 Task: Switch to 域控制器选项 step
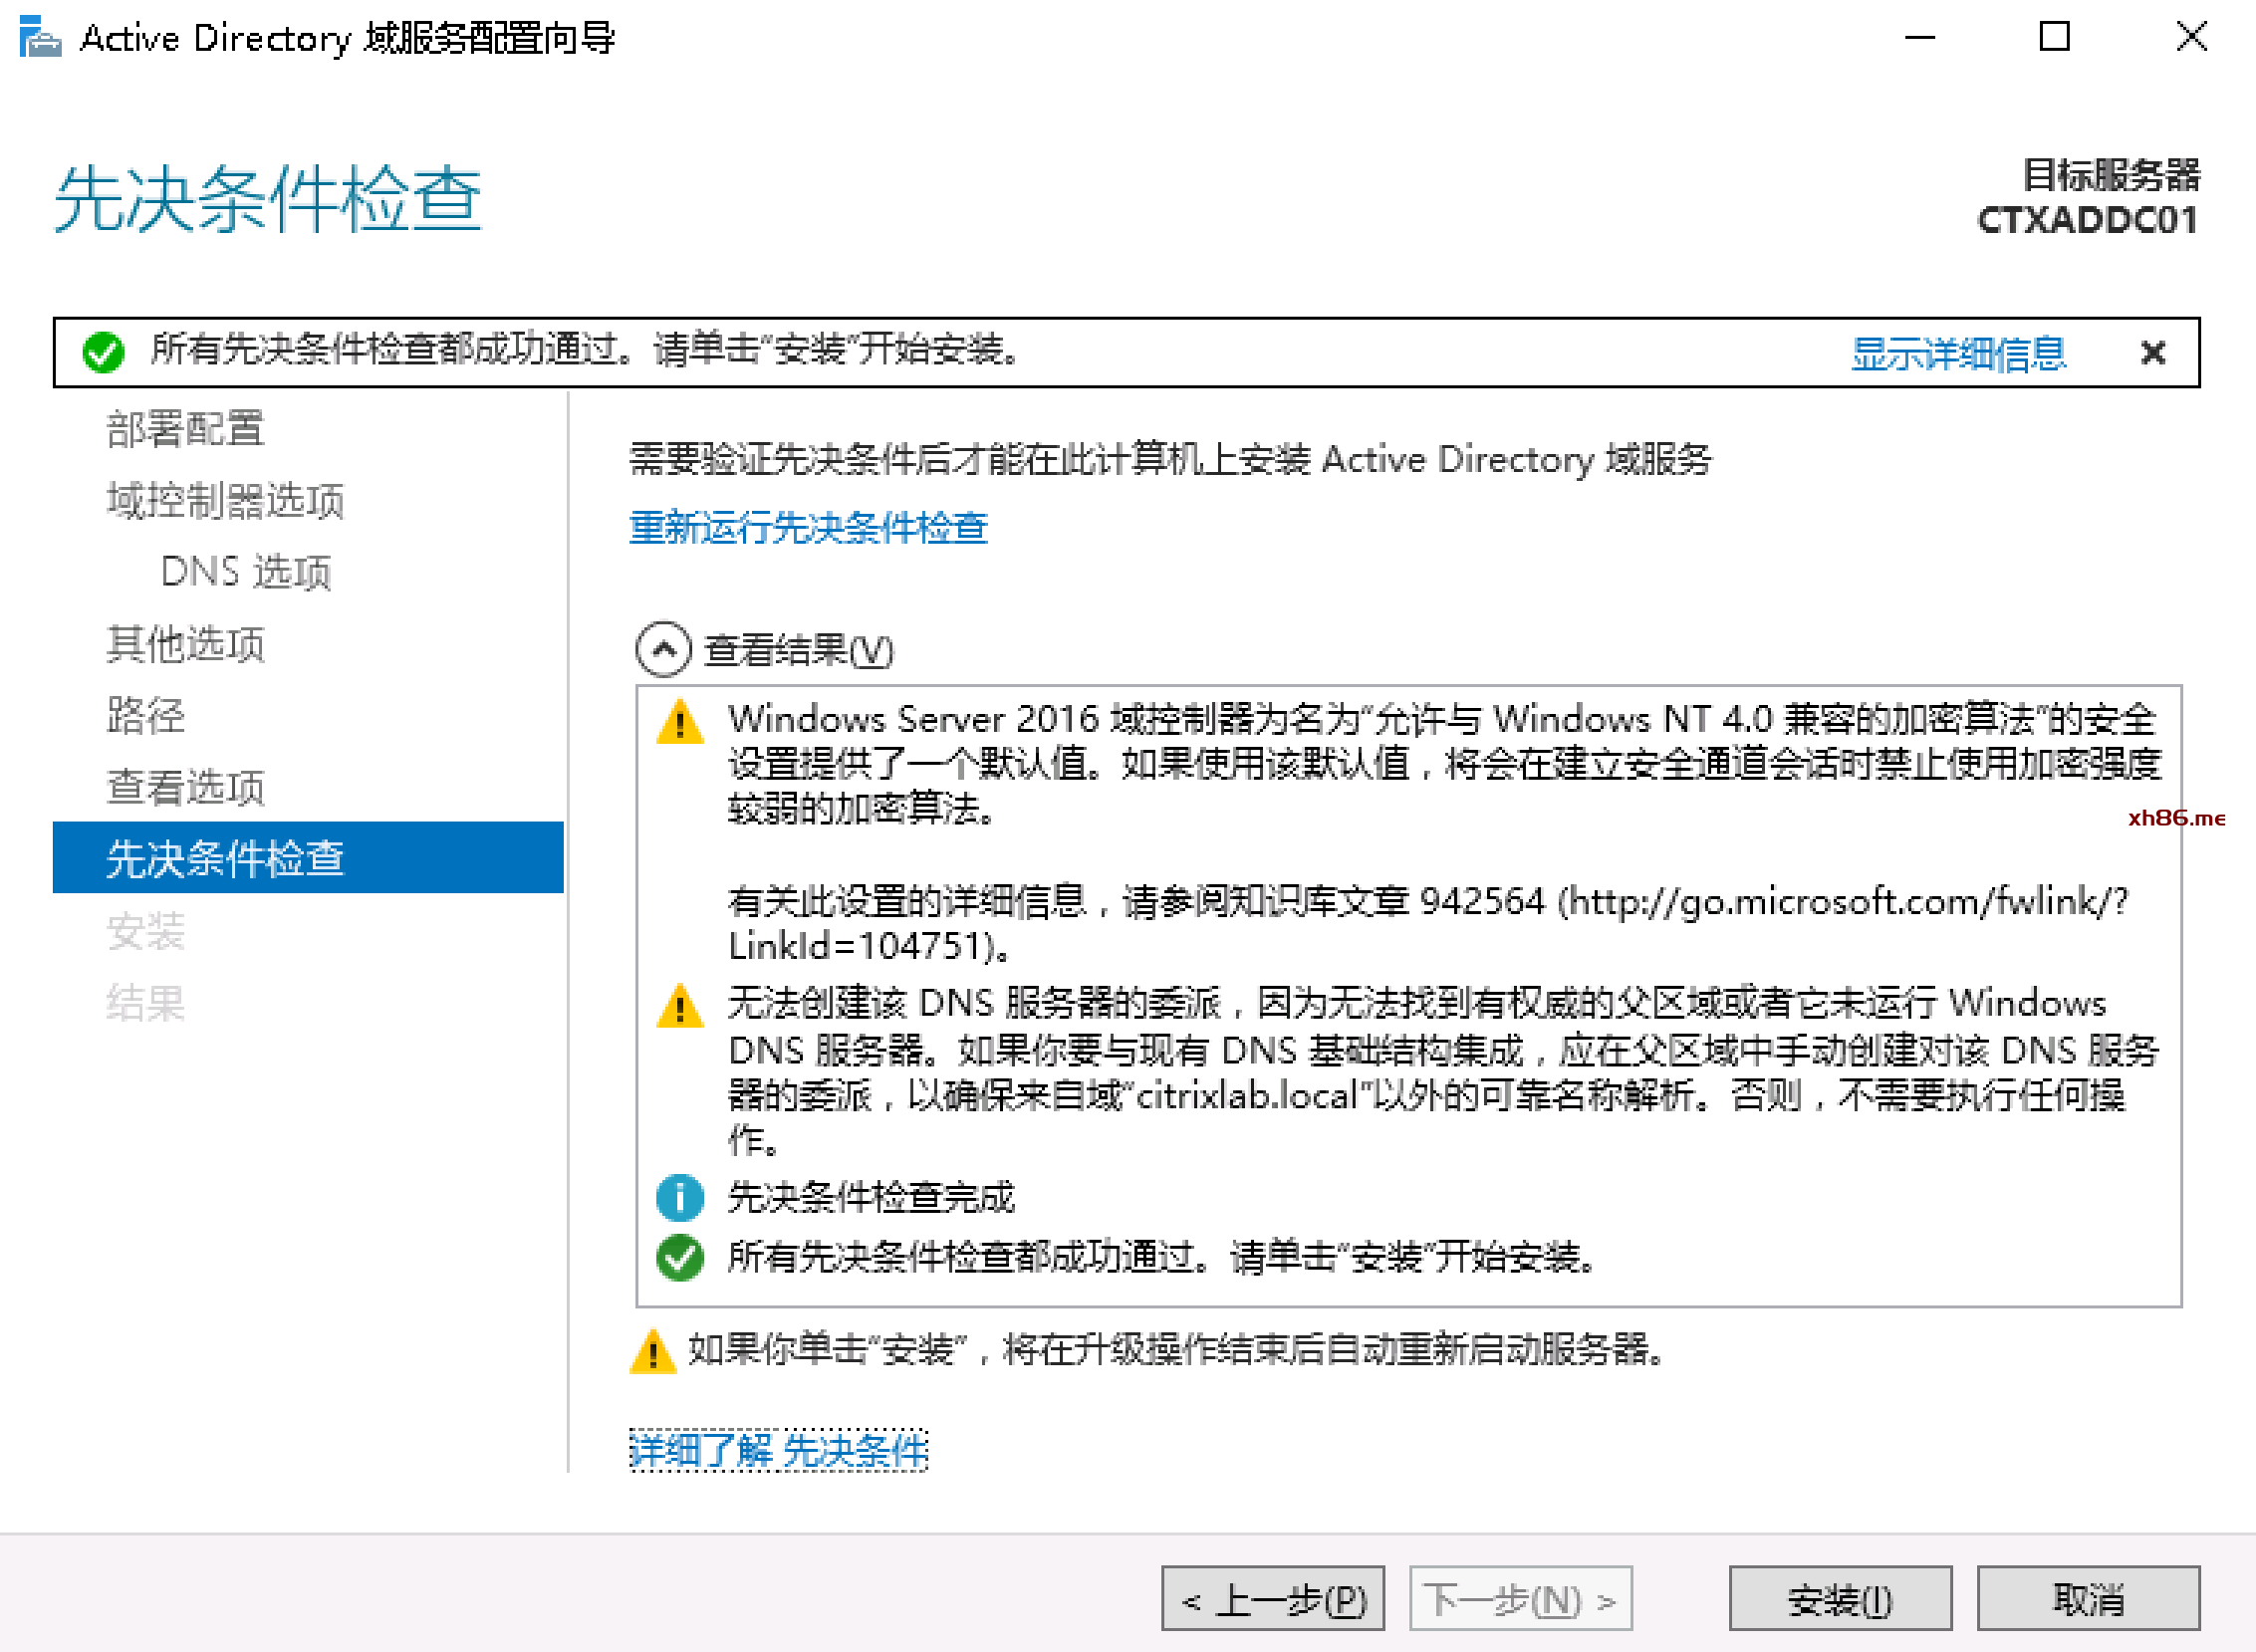(x=226, y=501)
